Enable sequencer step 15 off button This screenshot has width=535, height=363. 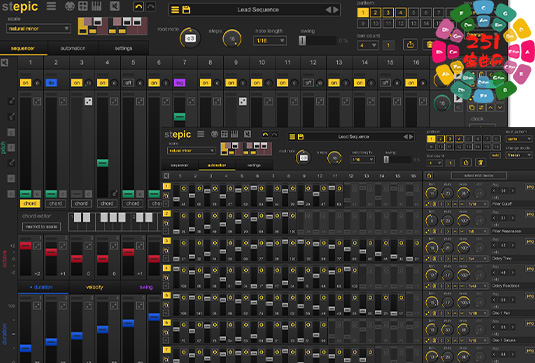click(385, 83)
